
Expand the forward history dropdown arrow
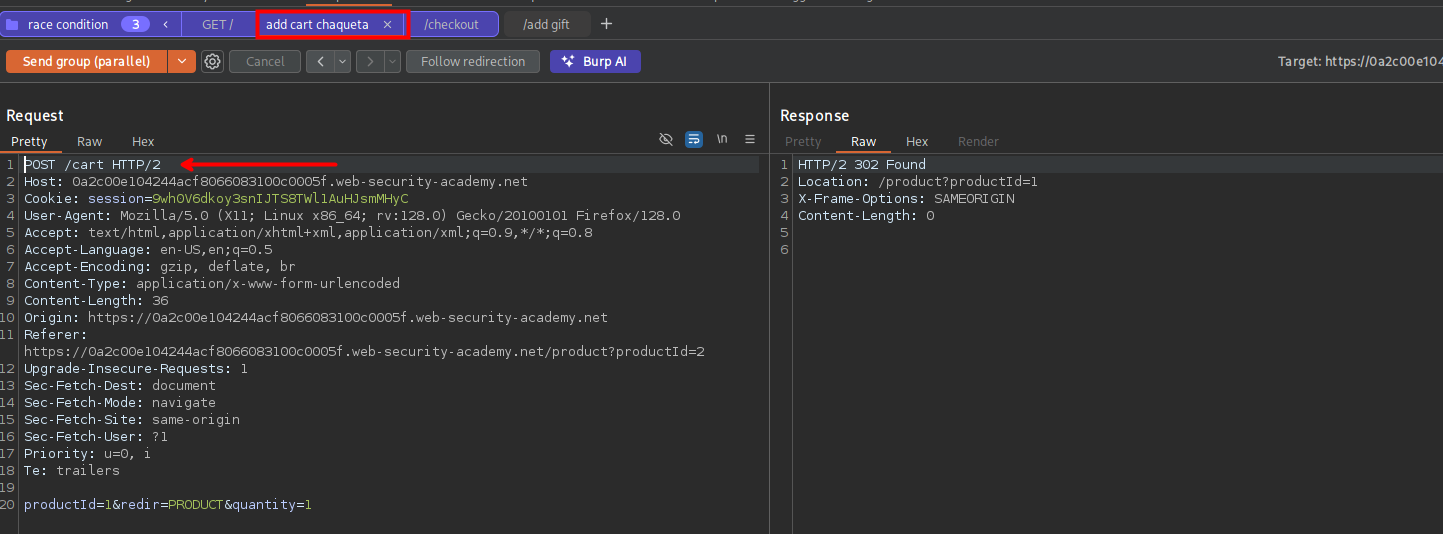click(392, 62)
